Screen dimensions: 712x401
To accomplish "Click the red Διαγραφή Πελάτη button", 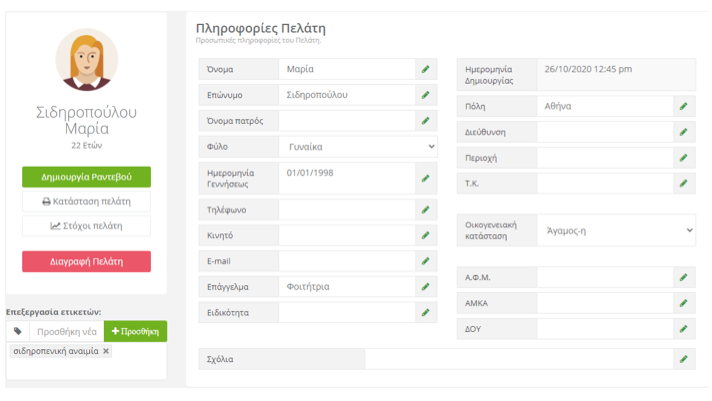I will 86,262.
